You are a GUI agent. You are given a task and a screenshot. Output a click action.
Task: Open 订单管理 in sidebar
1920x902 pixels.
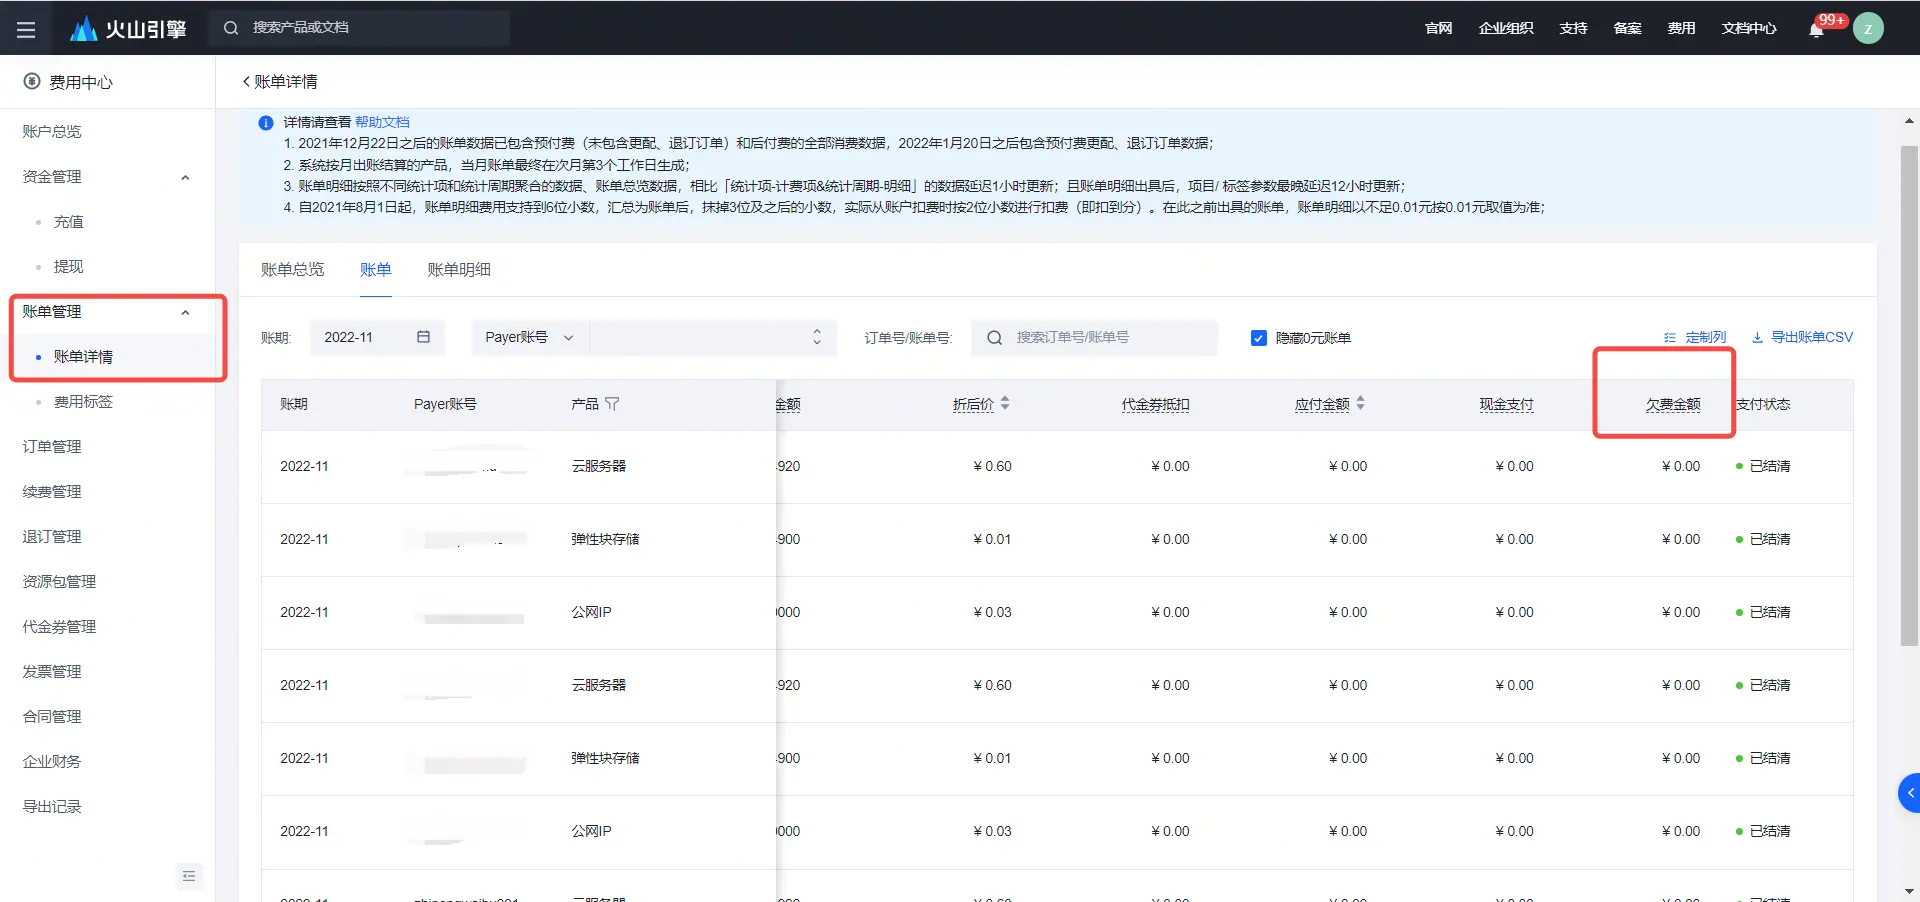coord(52,447)
